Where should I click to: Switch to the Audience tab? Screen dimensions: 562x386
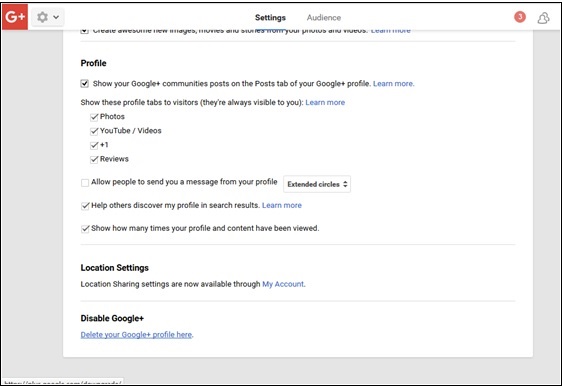click(x=324, y=18)
